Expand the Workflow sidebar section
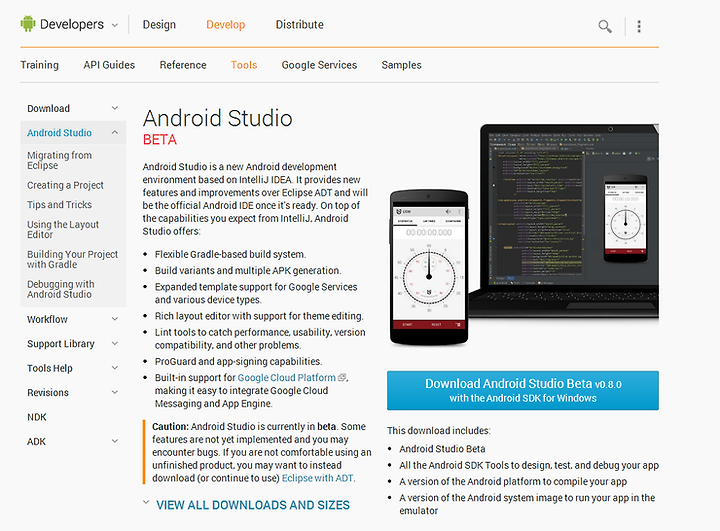The image size is (720, 531). click(x=115, y=319)
